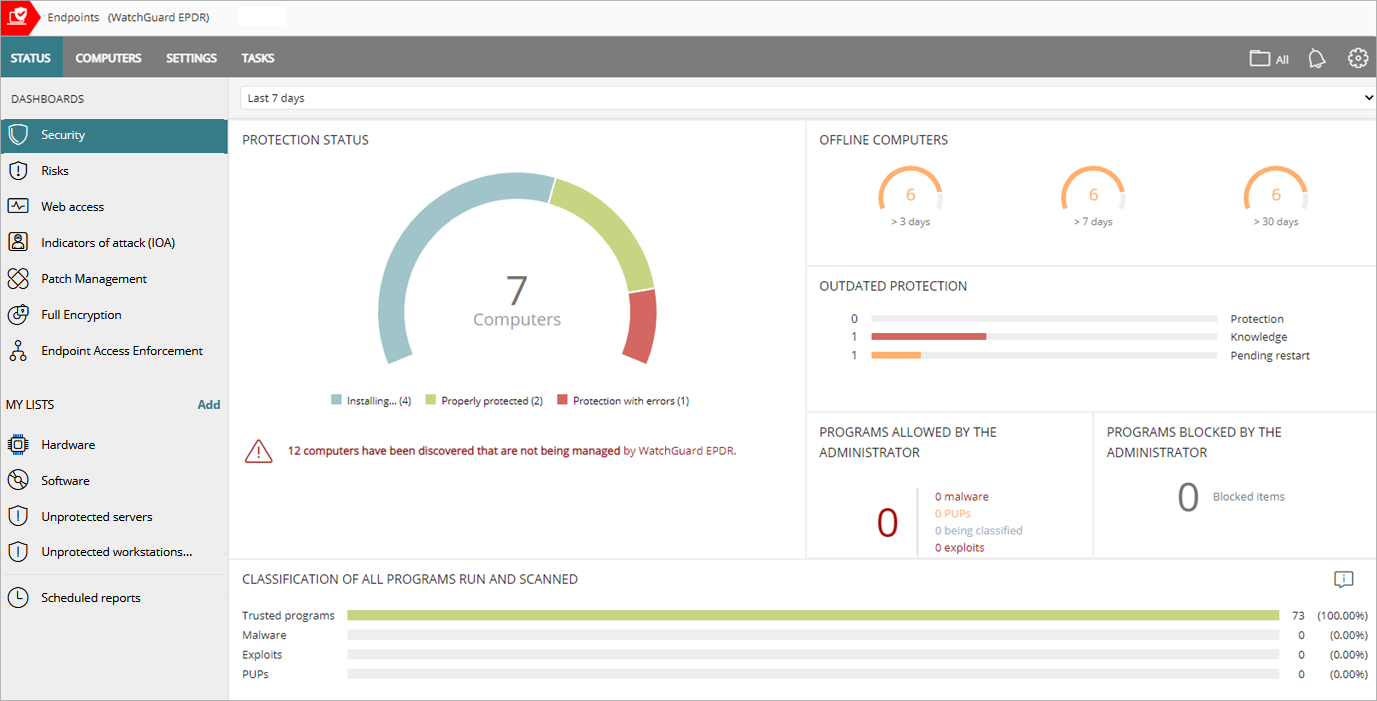Image resolution: width=1377 pixels, height=701 pixels.
Task: Click the Add link next to MY LISTS
Action: (208, 404)
